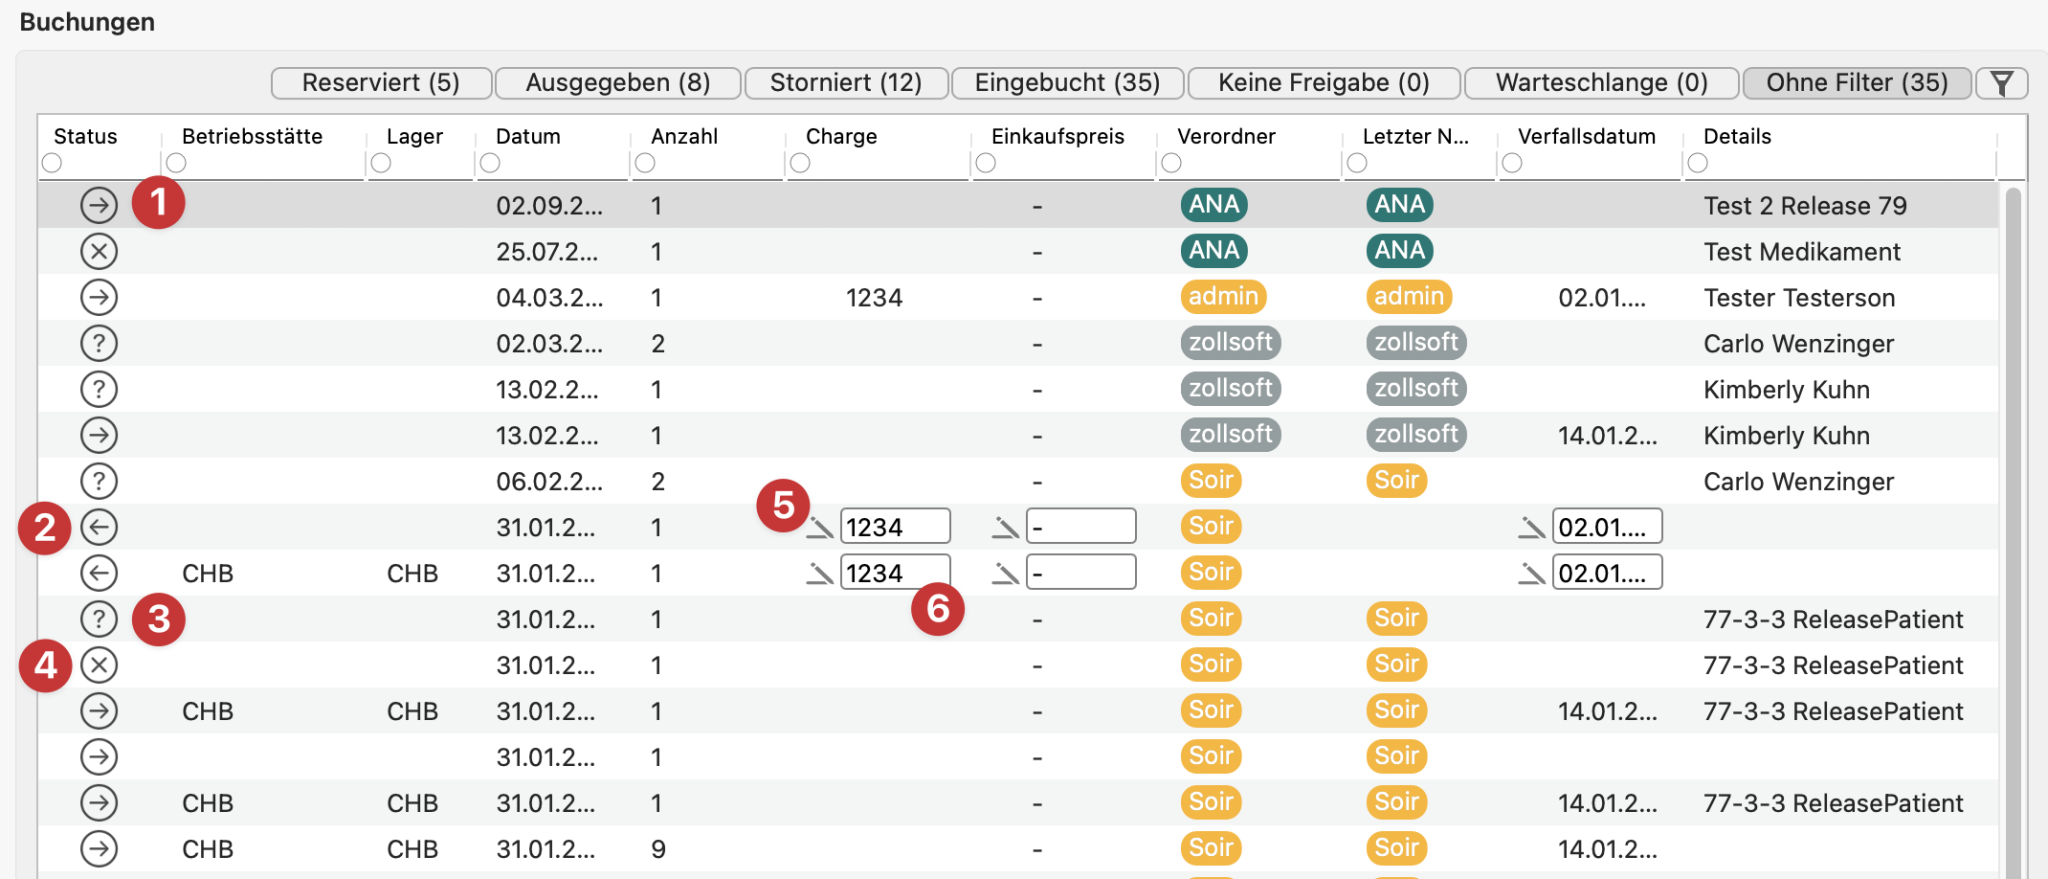Click zollsoft Verordner badge in Carlo Wenzinger row
This screenshot has width=2048, height=879.
[x=1230, y=342]
